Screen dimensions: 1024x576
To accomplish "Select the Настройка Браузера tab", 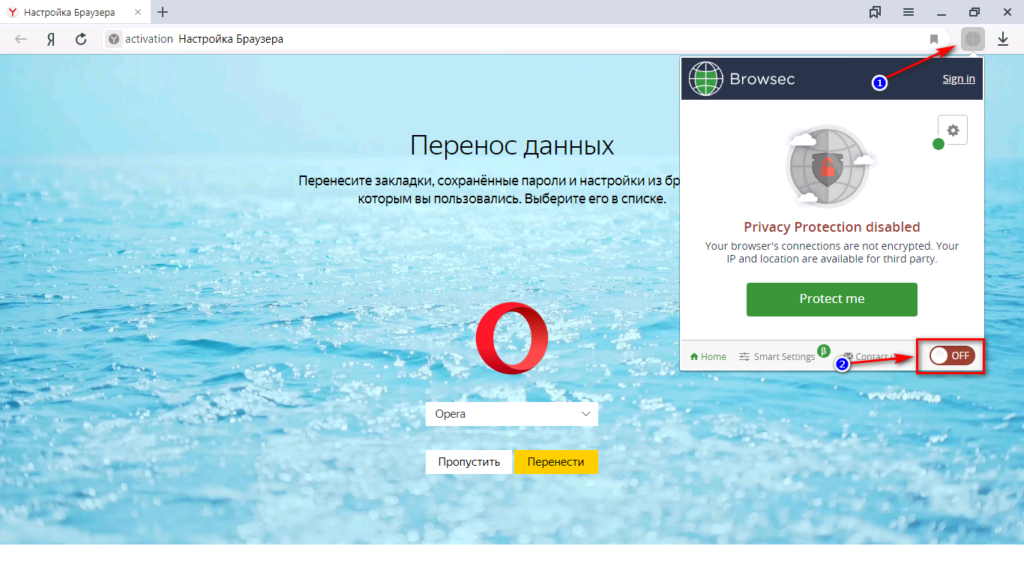I will [74, 12].
